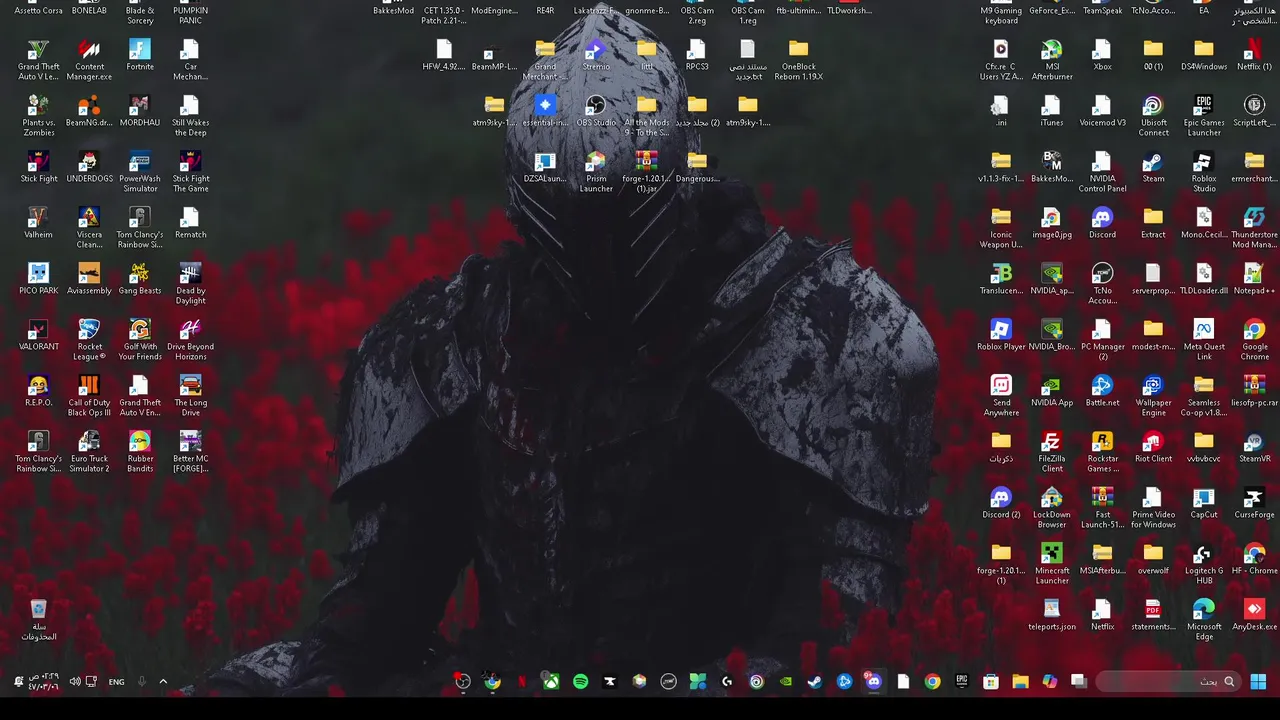Open Euro Truck Simulator 2 shortcut
Screen dimensions: 1280x720
[x=89, y=452]
